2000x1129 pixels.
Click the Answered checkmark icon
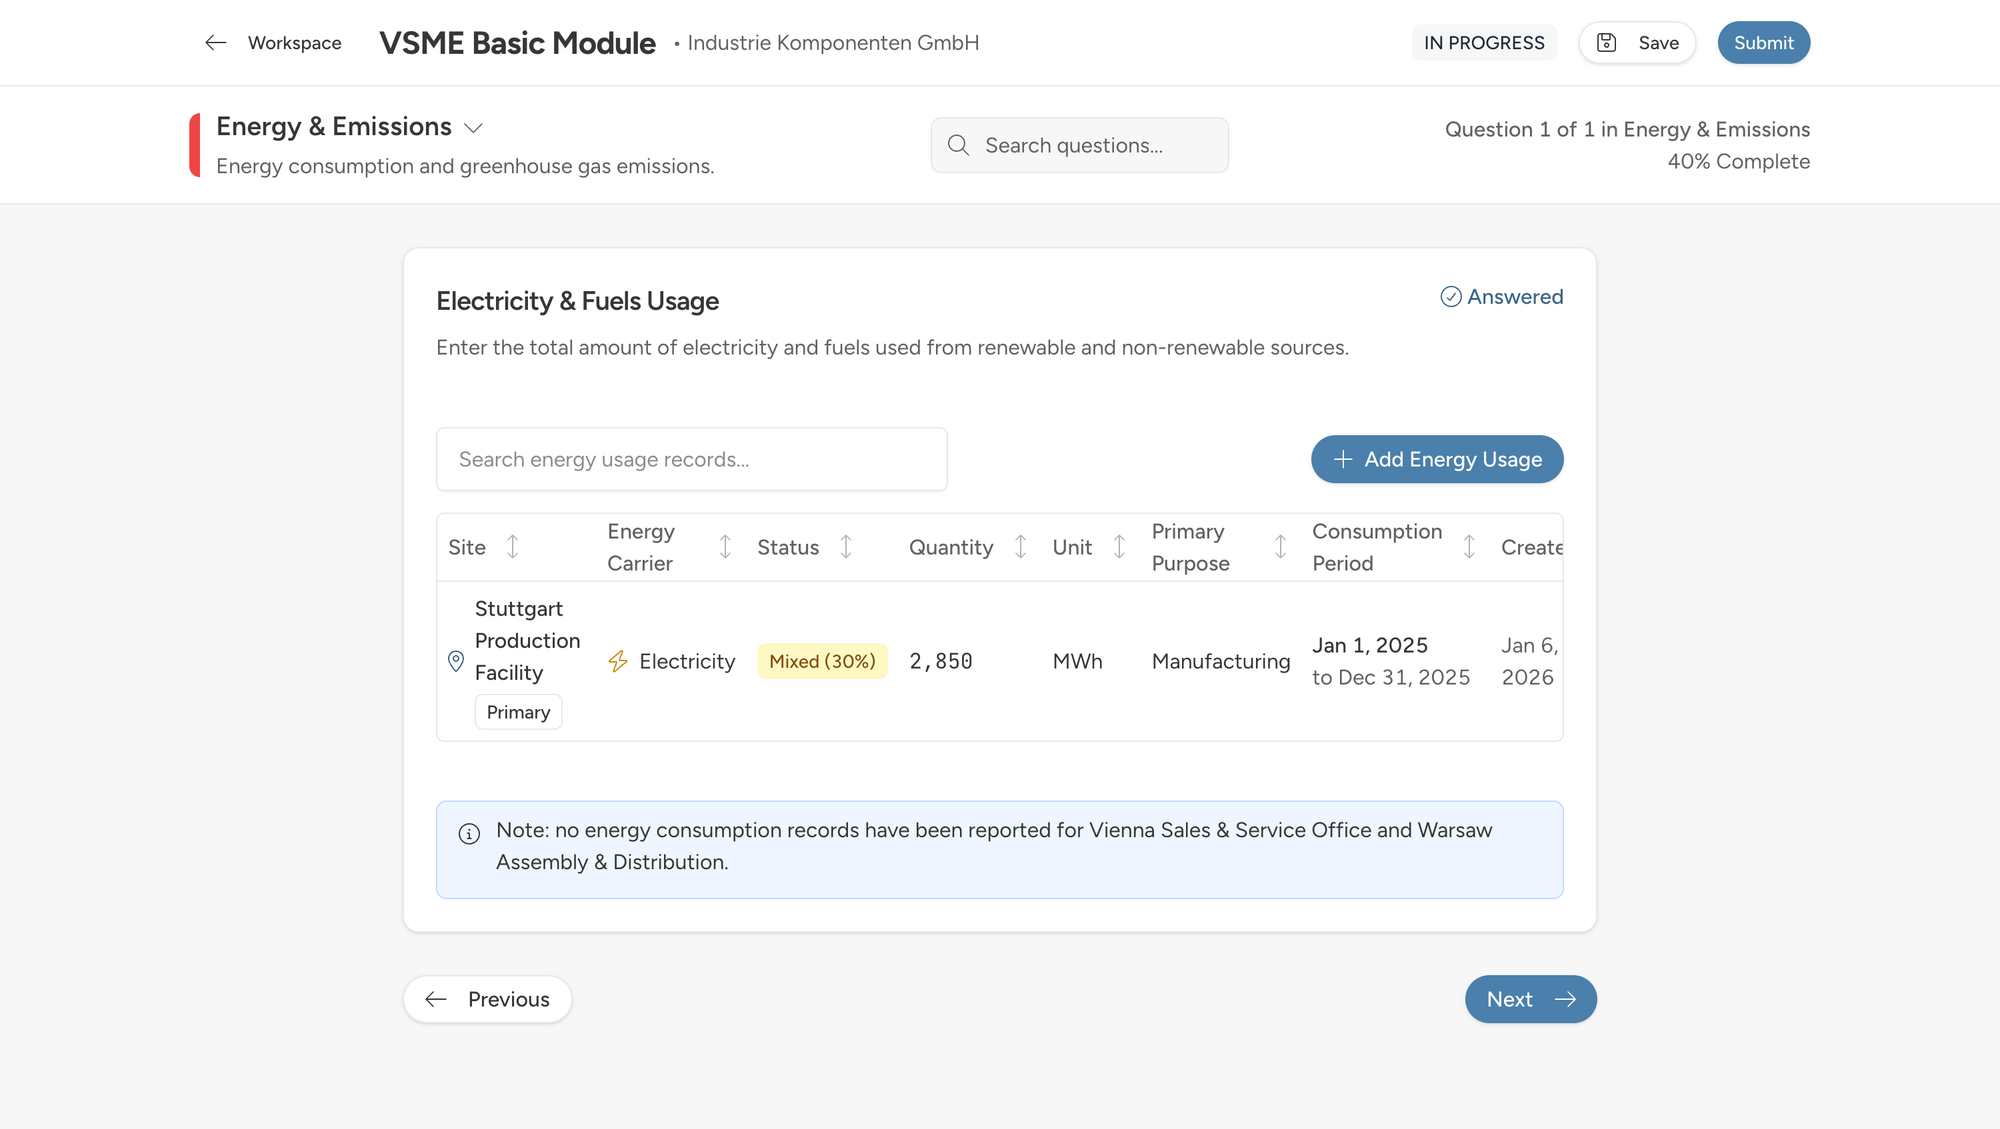(x=1450, y=297)
